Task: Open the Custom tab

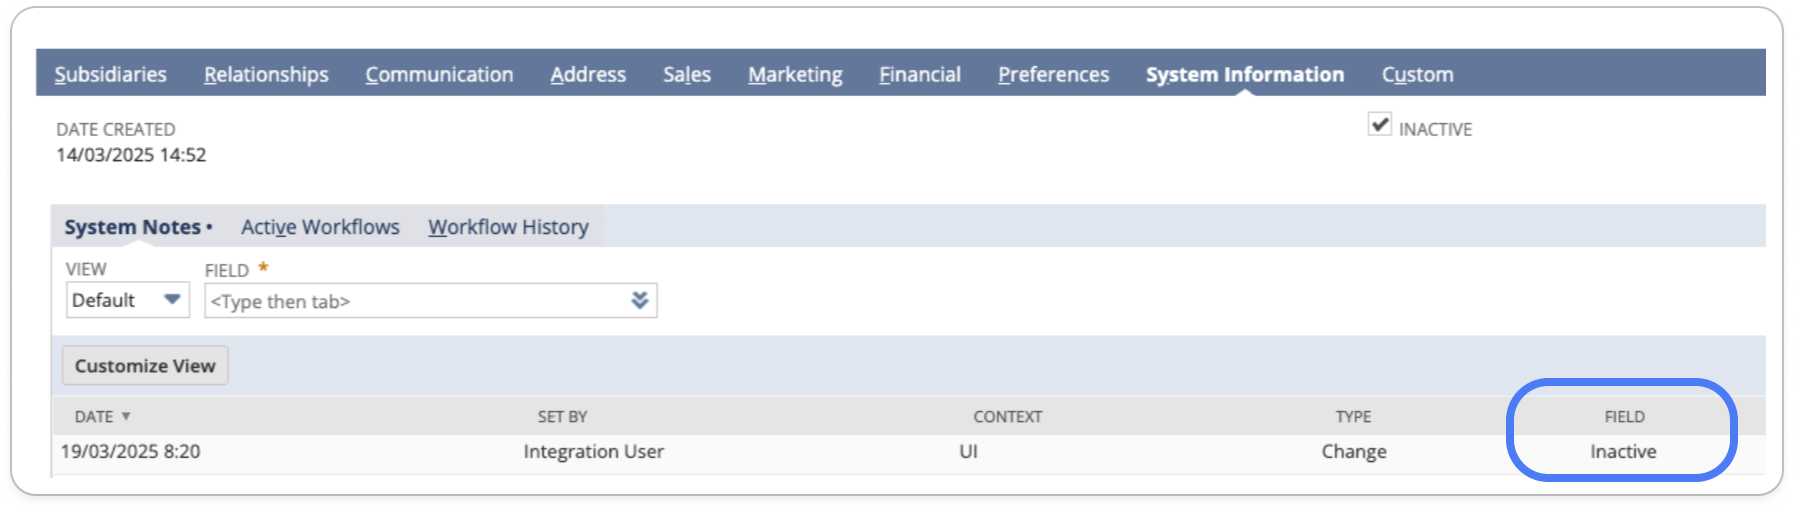Action: 1417,74
